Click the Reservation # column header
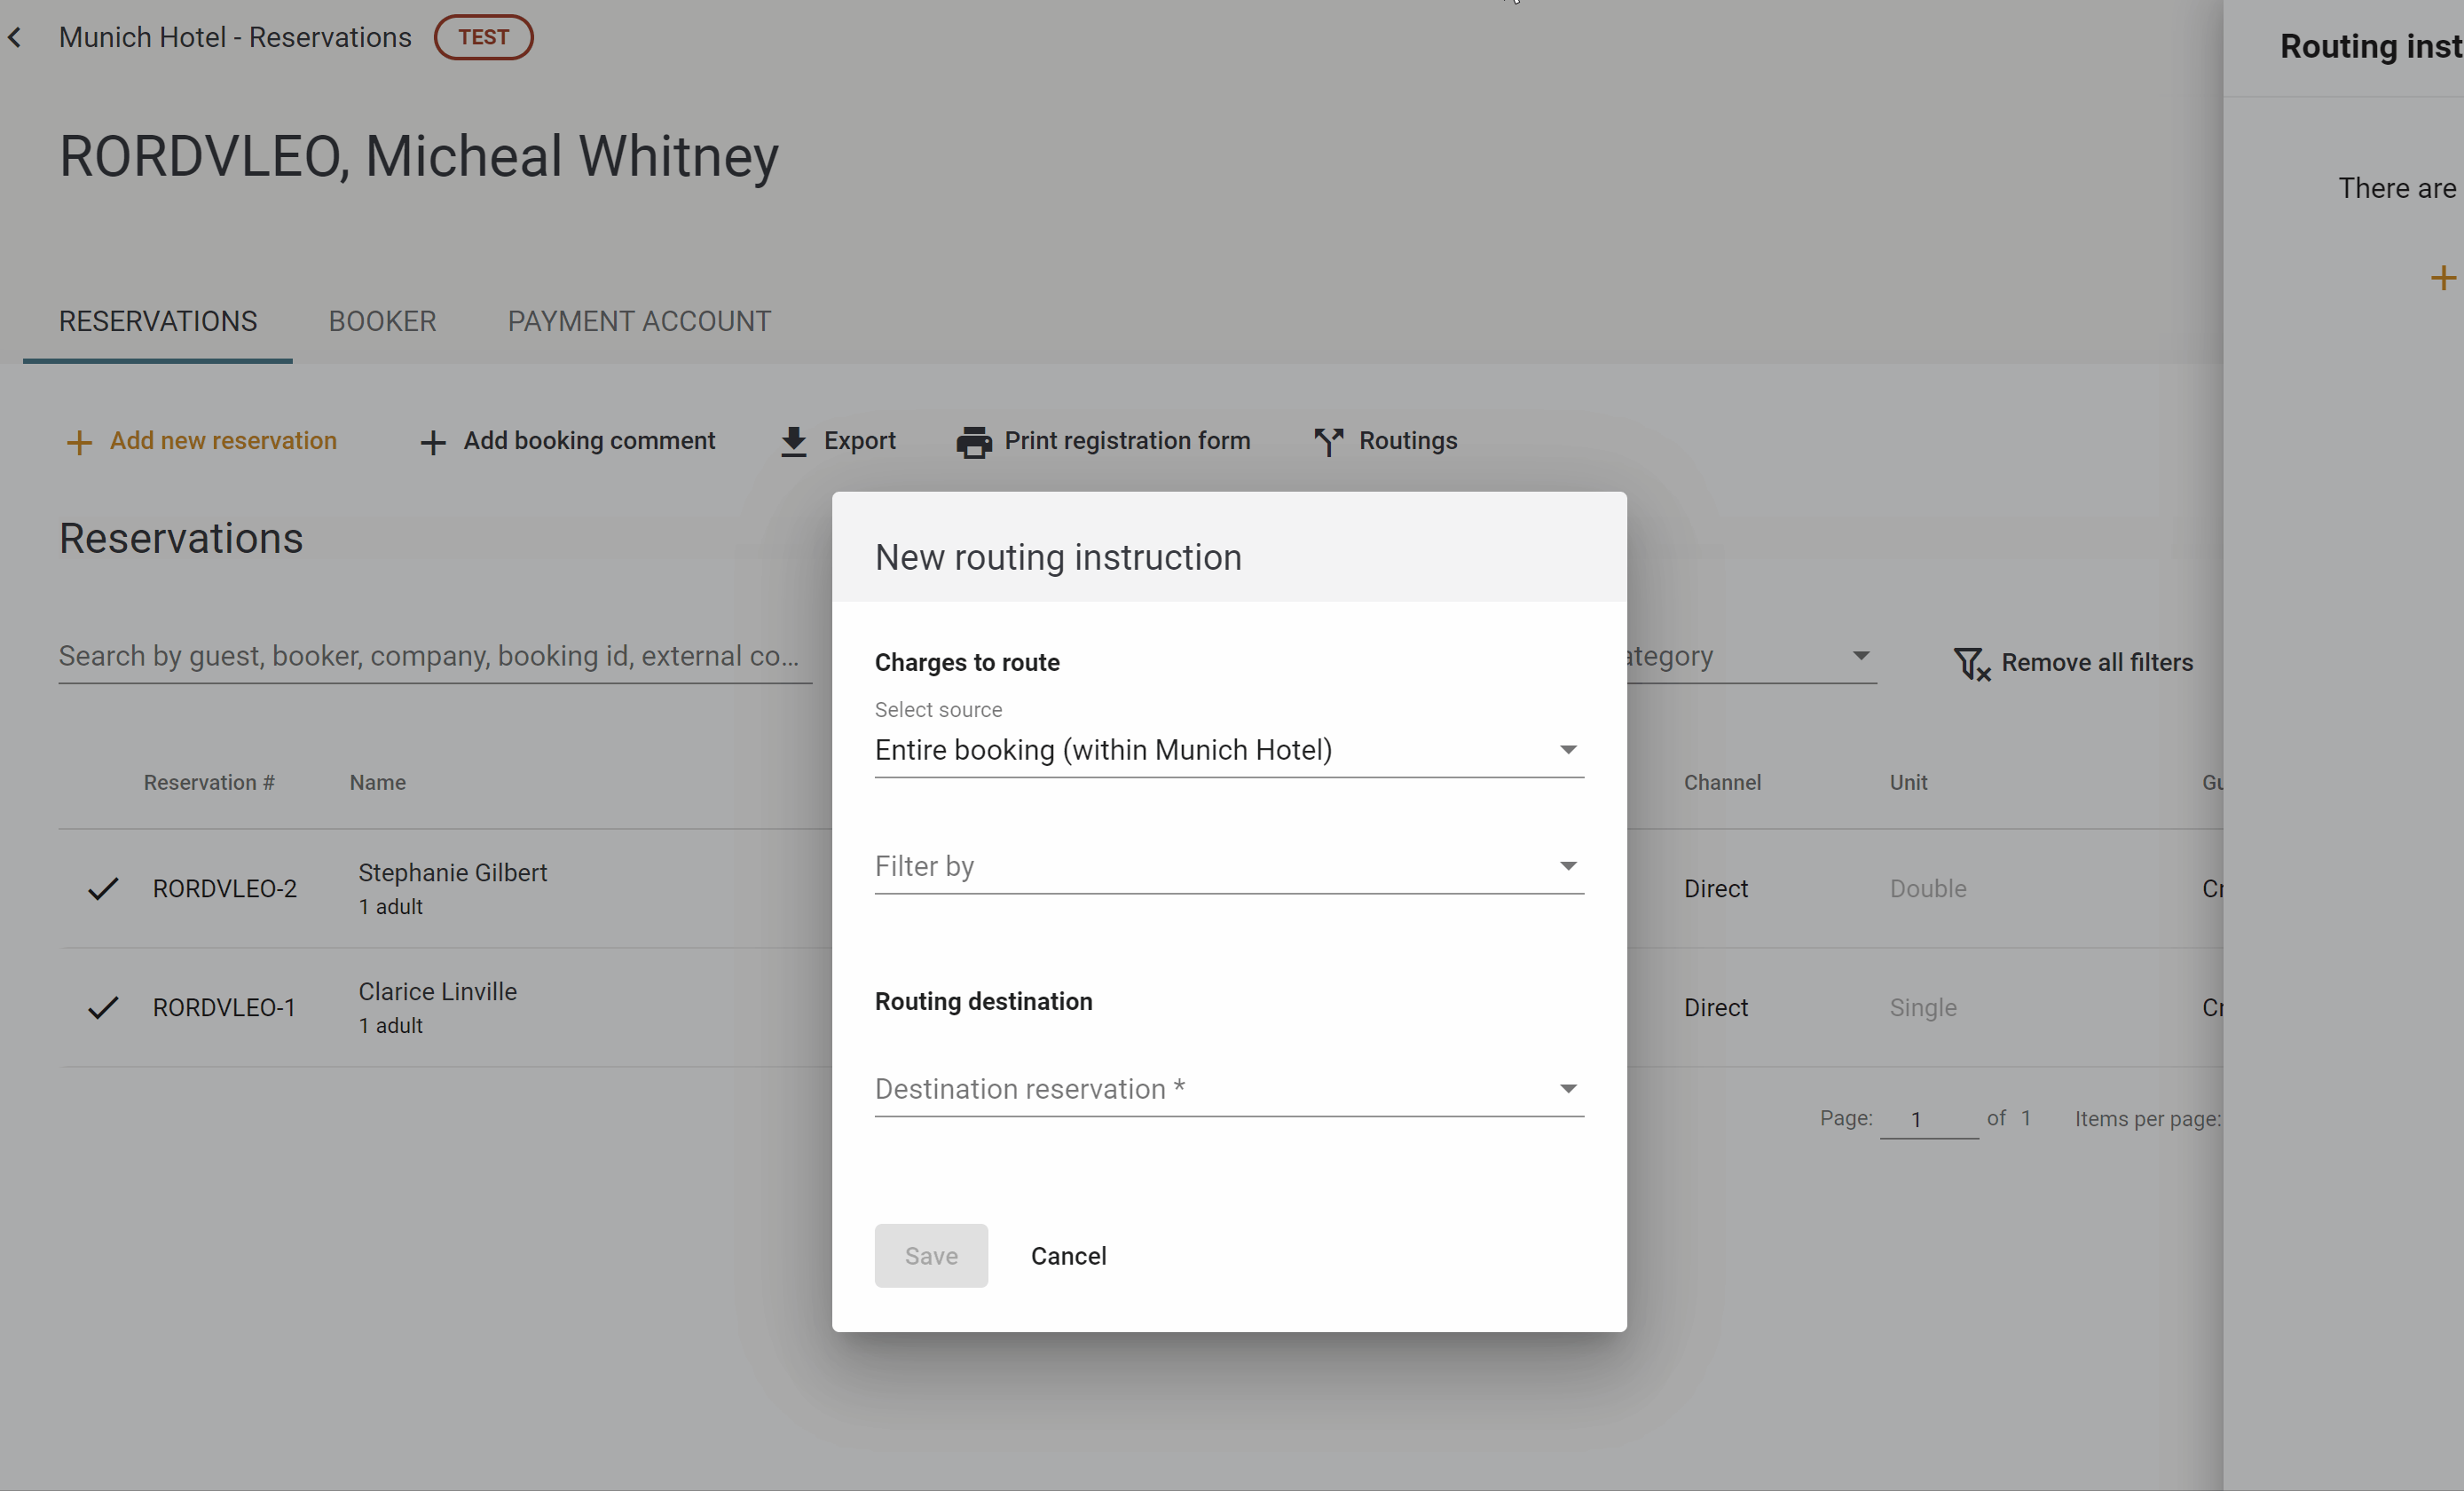The width and height of the screenshot is (2464, 1491). (209, 783)
